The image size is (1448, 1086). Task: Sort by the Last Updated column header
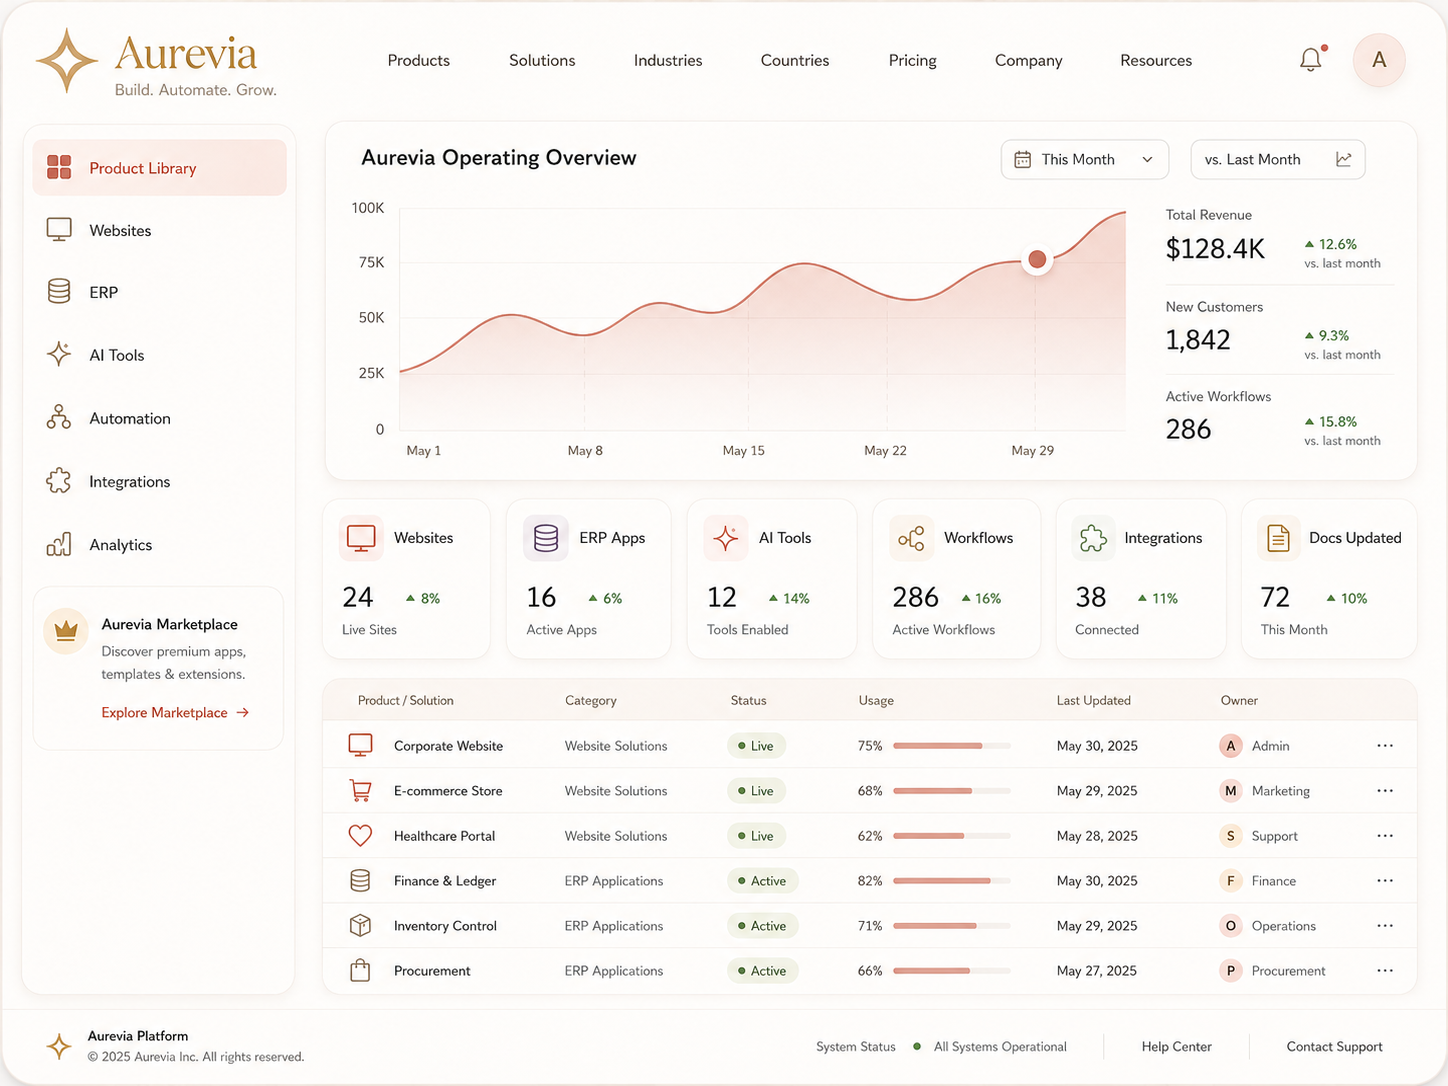(1094, 700)
